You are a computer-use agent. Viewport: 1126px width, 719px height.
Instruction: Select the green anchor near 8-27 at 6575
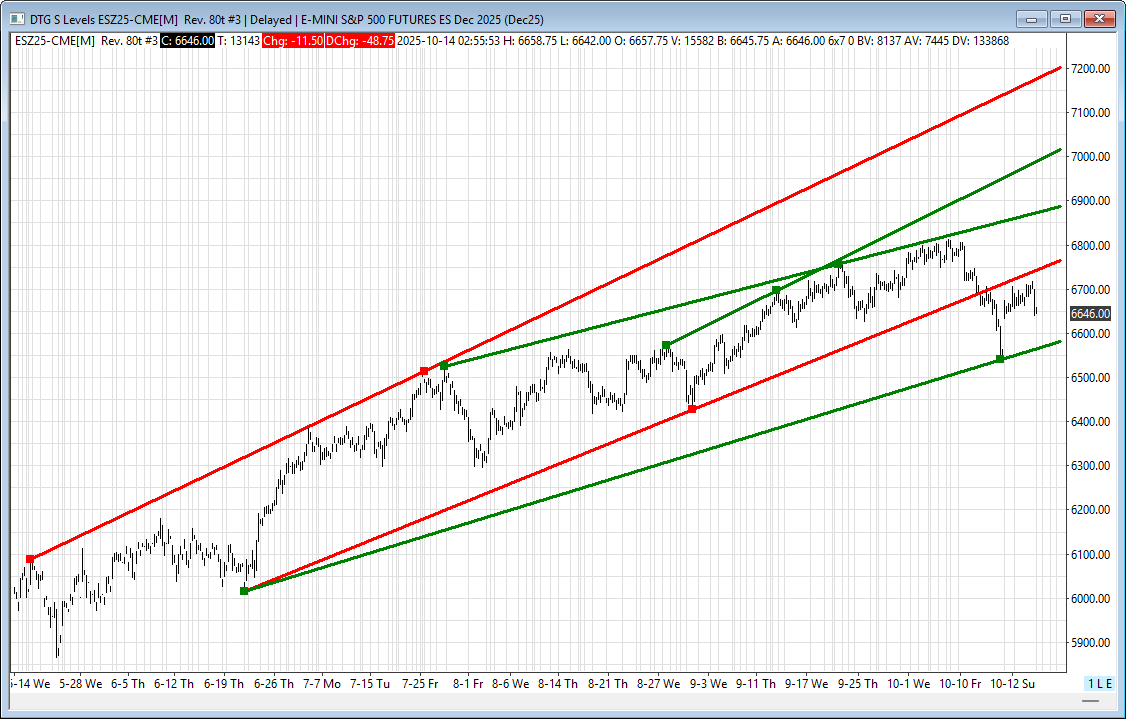point(666,345)
